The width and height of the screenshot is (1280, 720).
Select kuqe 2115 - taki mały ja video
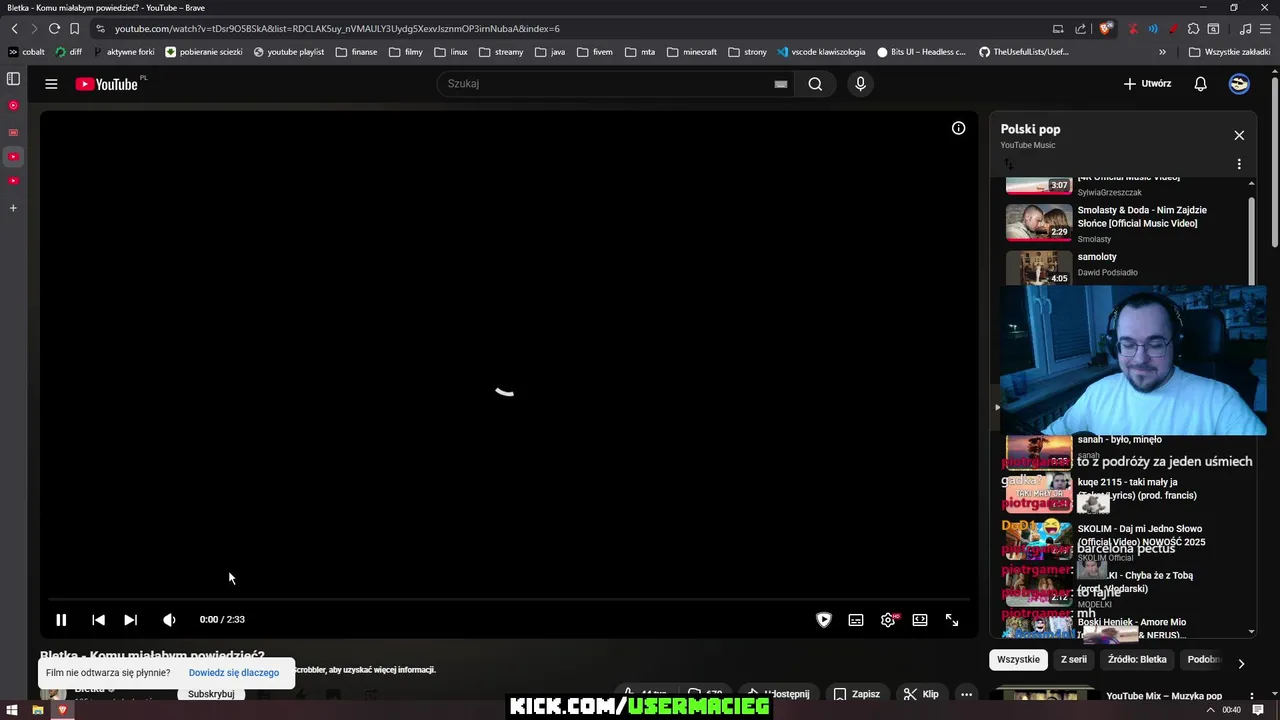click(x=1126, y=494)
